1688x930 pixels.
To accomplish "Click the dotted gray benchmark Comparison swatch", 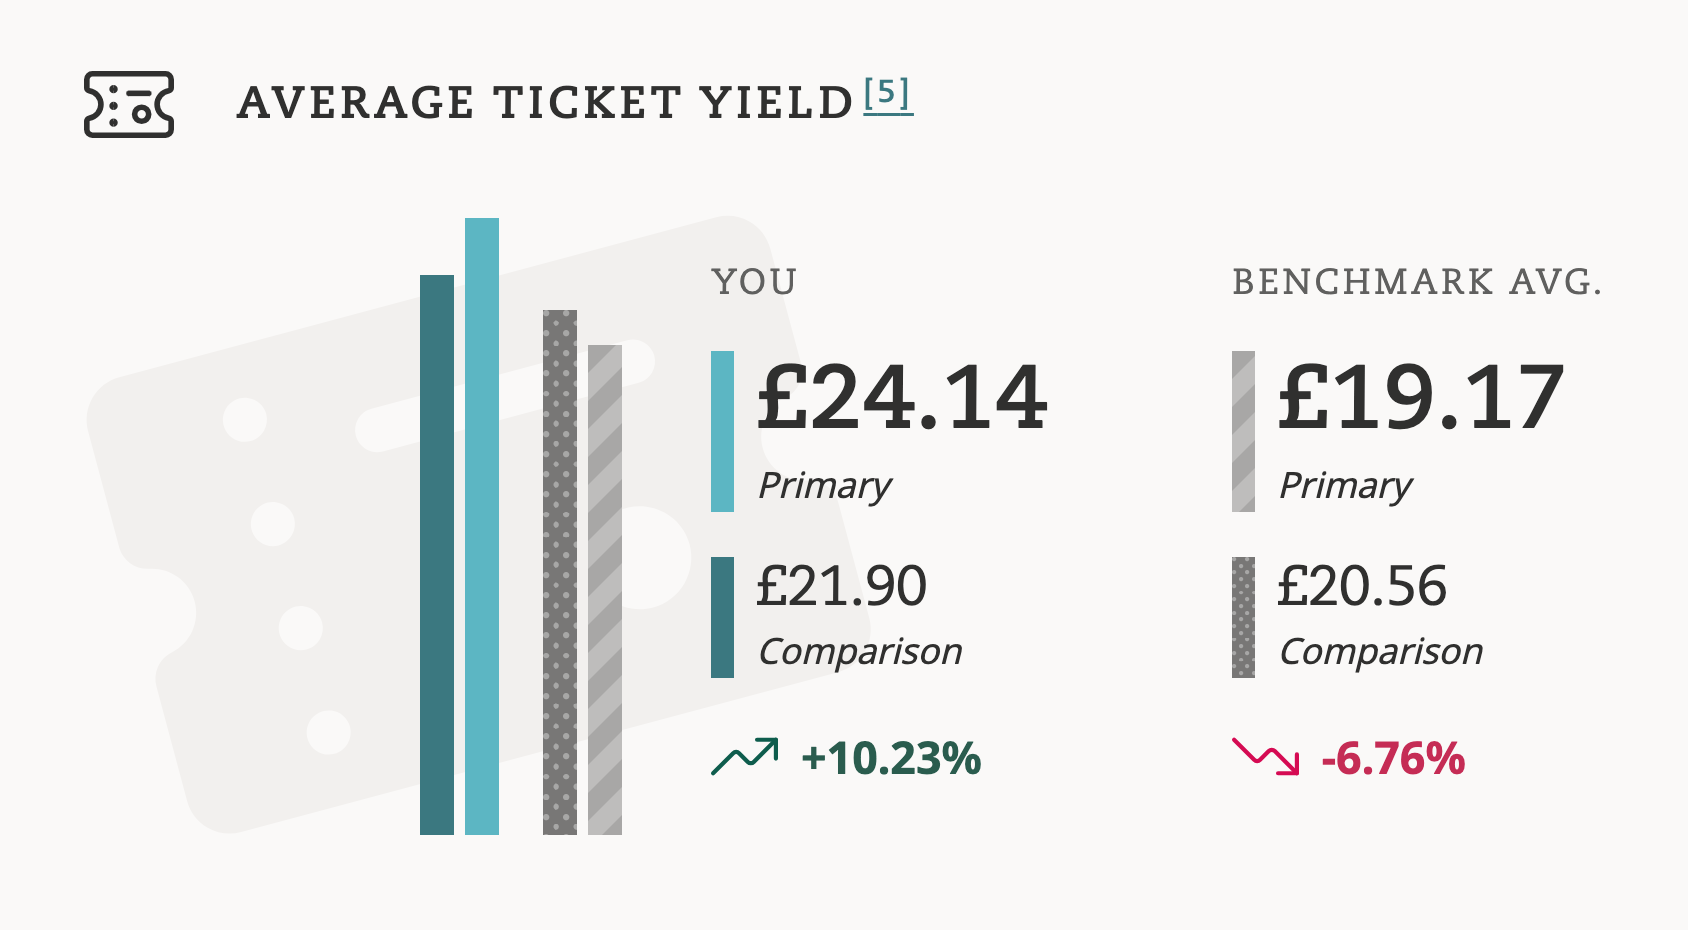I will 1243,617.
